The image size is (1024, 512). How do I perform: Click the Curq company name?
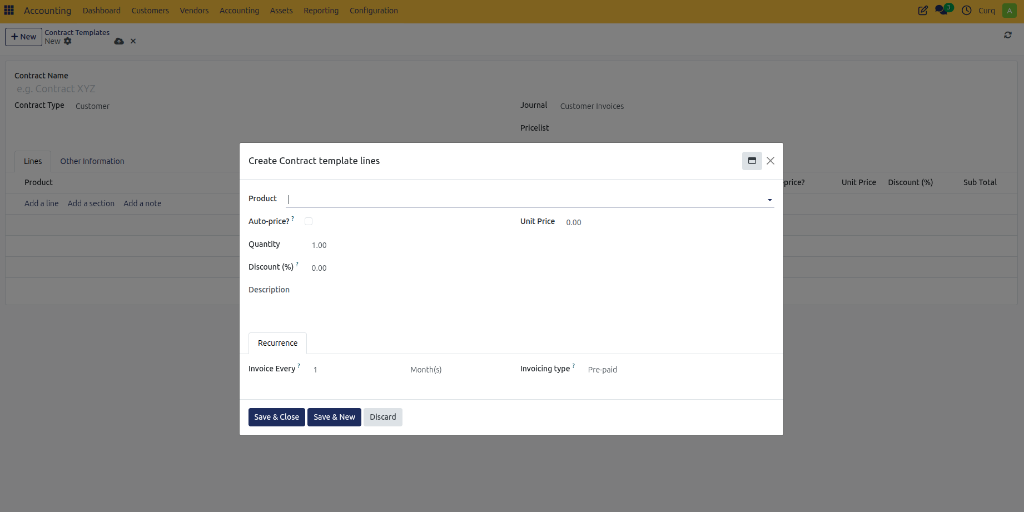click(987, 10)
